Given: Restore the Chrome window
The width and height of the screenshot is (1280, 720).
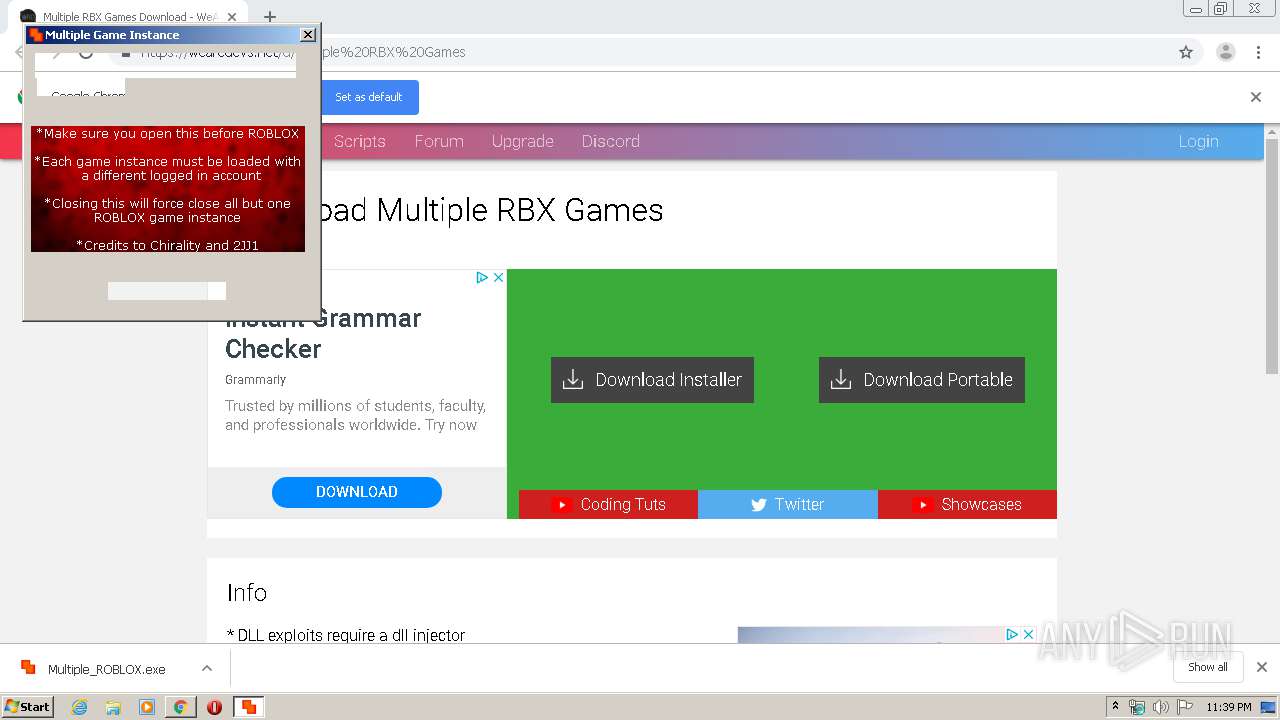Looking at the screenshot, I should [x=1220, y=9].
